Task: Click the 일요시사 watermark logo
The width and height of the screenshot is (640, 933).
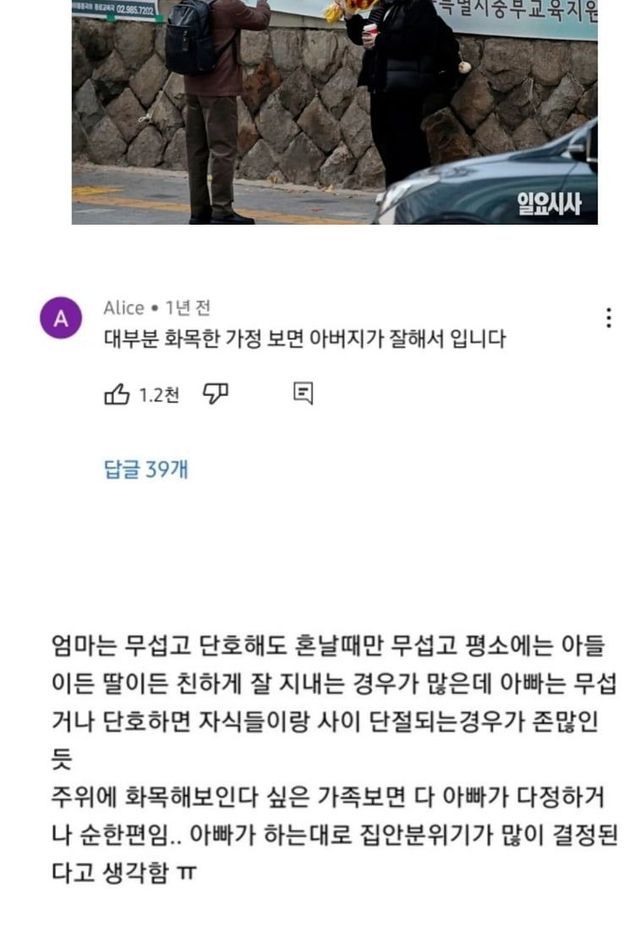Action: click(x=548, y=204)
